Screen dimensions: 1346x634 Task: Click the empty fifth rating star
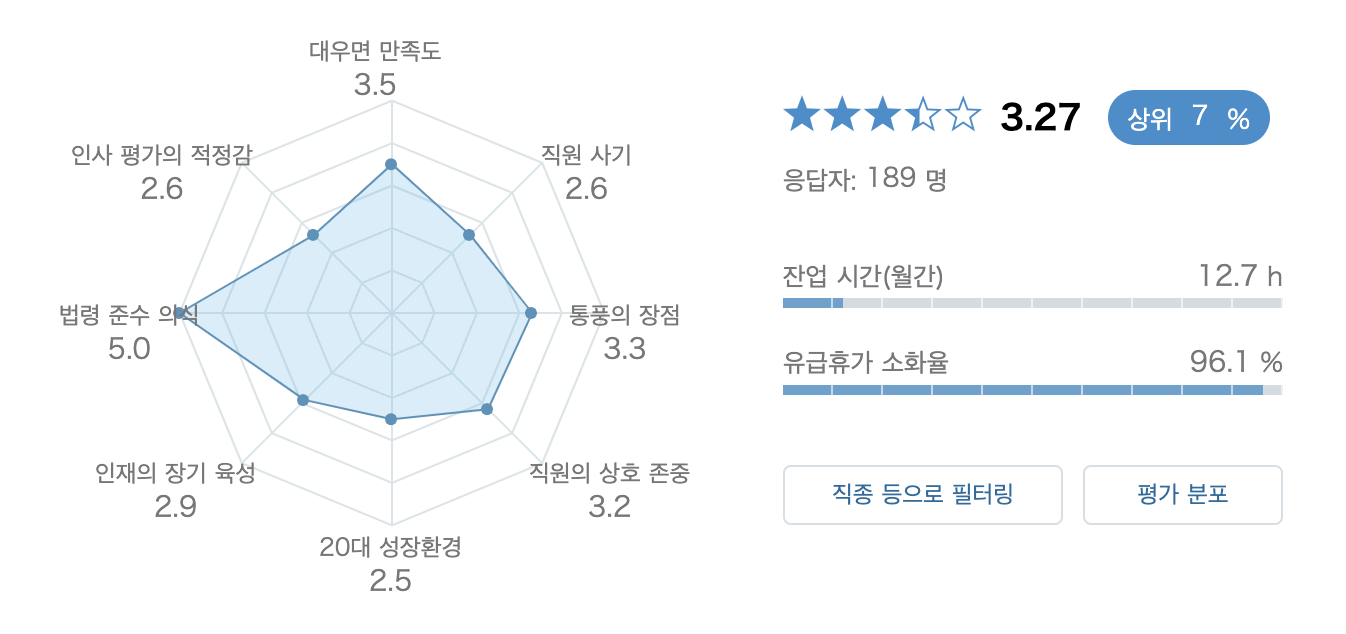(x=962, y=116)
